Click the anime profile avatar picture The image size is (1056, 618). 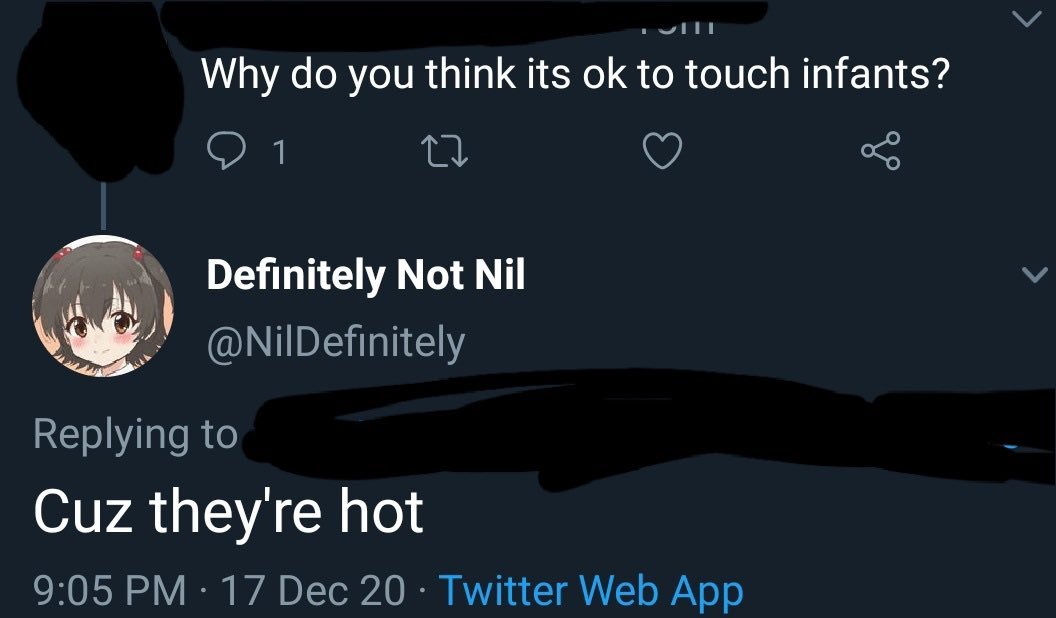coord(104,304)
